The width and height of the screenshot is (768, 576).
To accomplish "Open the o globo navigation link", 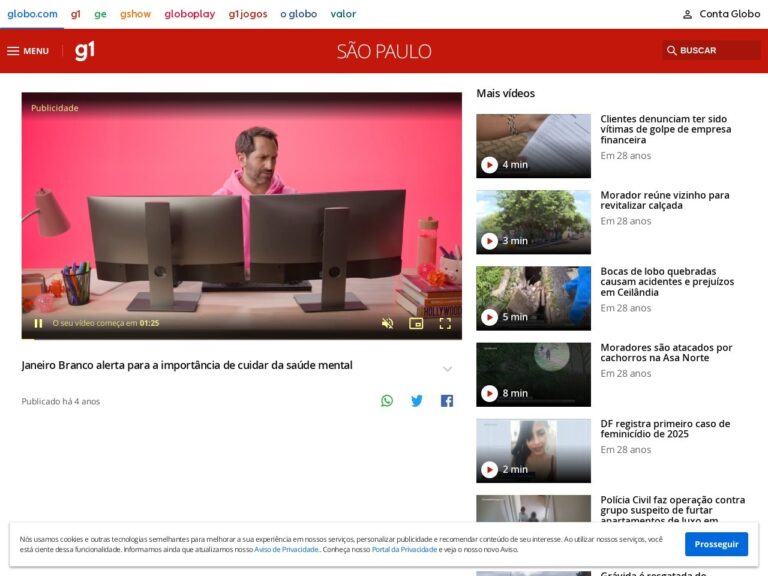I will [x=299, y=14].
